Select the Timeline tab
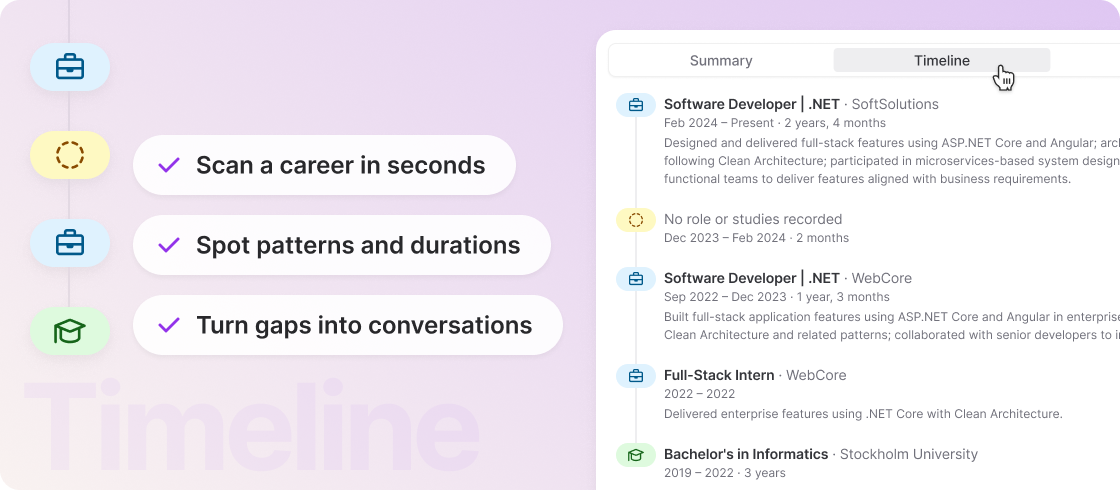This screenshot has height=490, width=1120. 941,61
